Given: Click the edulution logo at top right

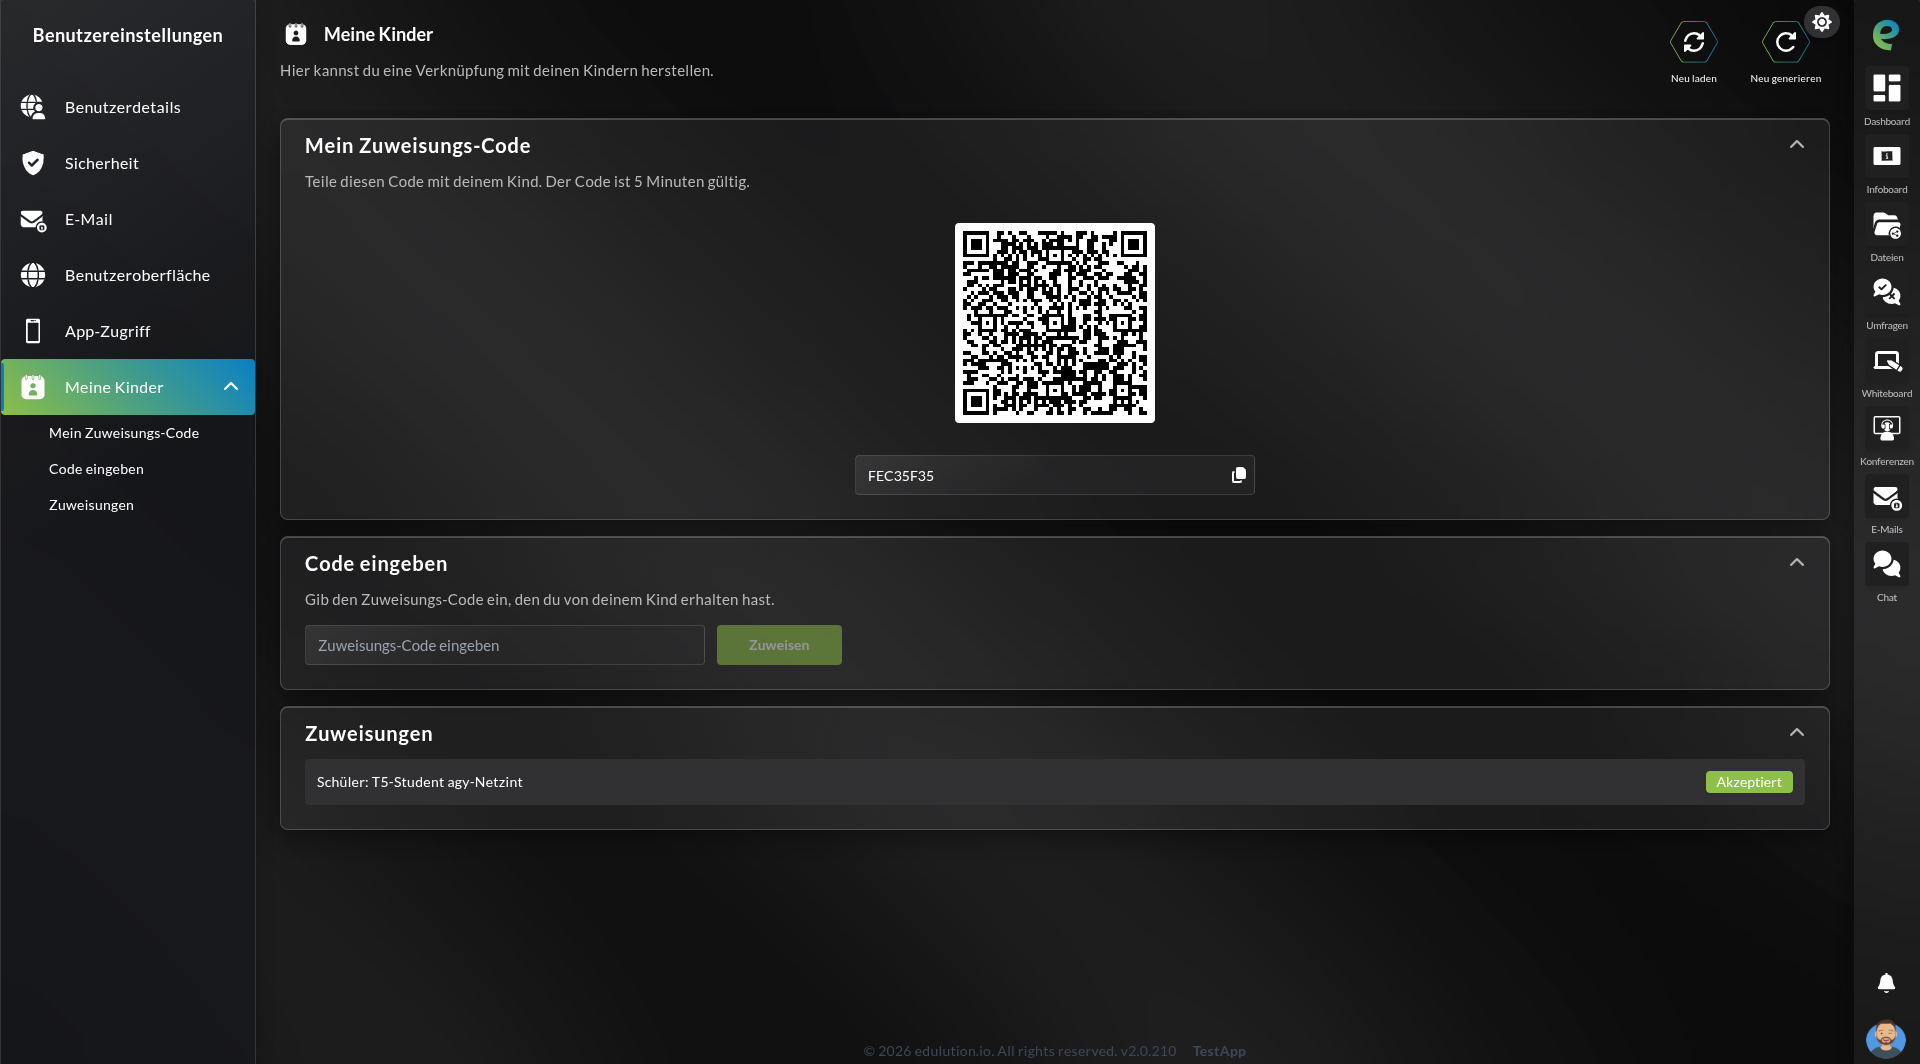Looking at the screenshot, I should pos(1886,35).
